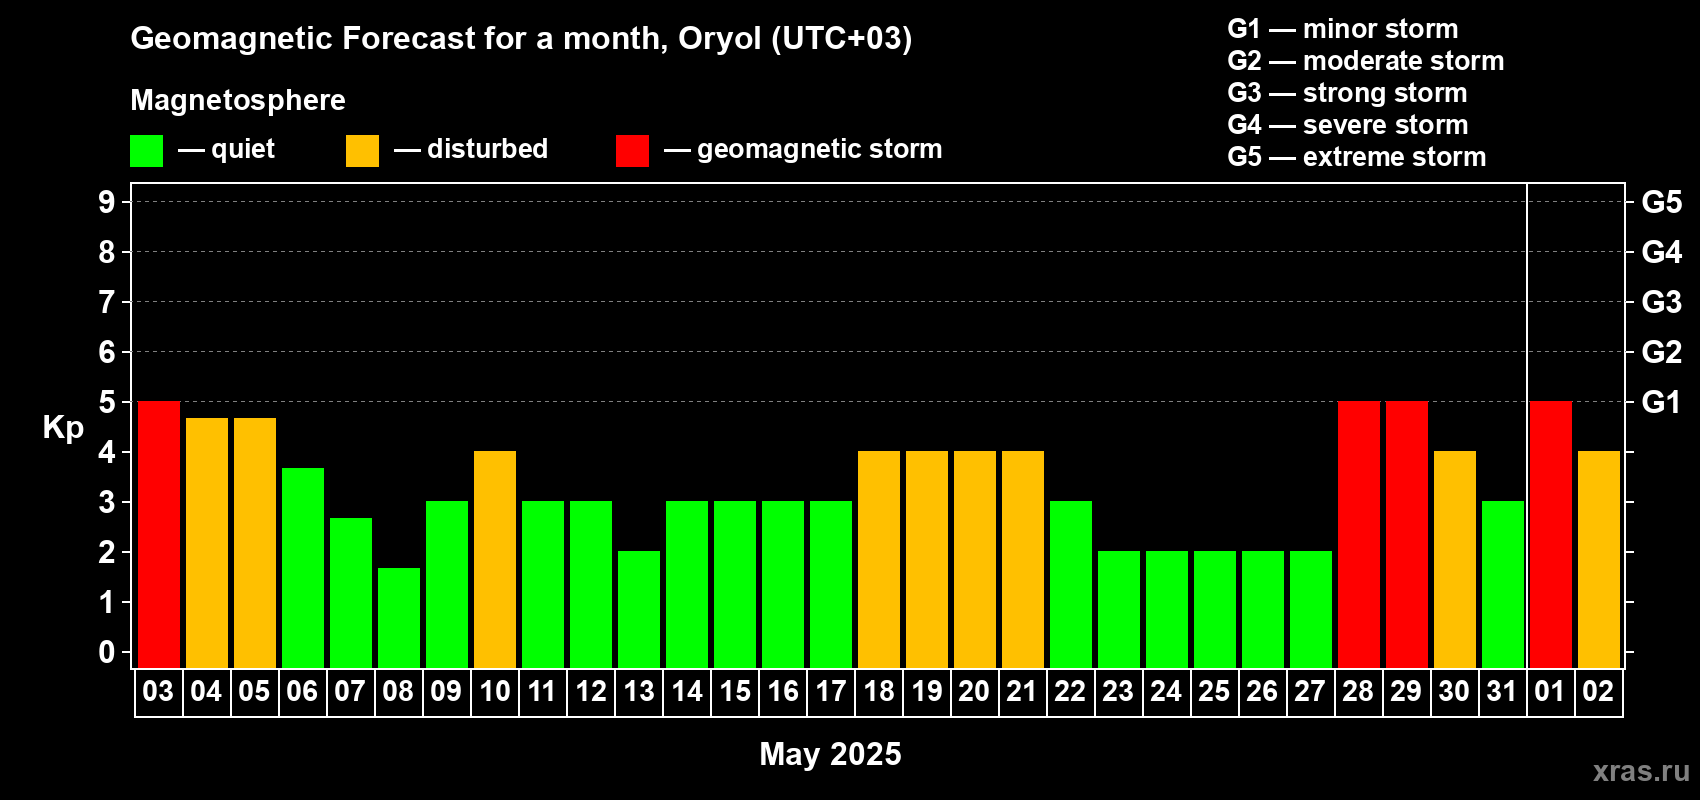1700x800 pixels.
Task: Click Kp value 9 on left axis
Action: click(107, 202)
